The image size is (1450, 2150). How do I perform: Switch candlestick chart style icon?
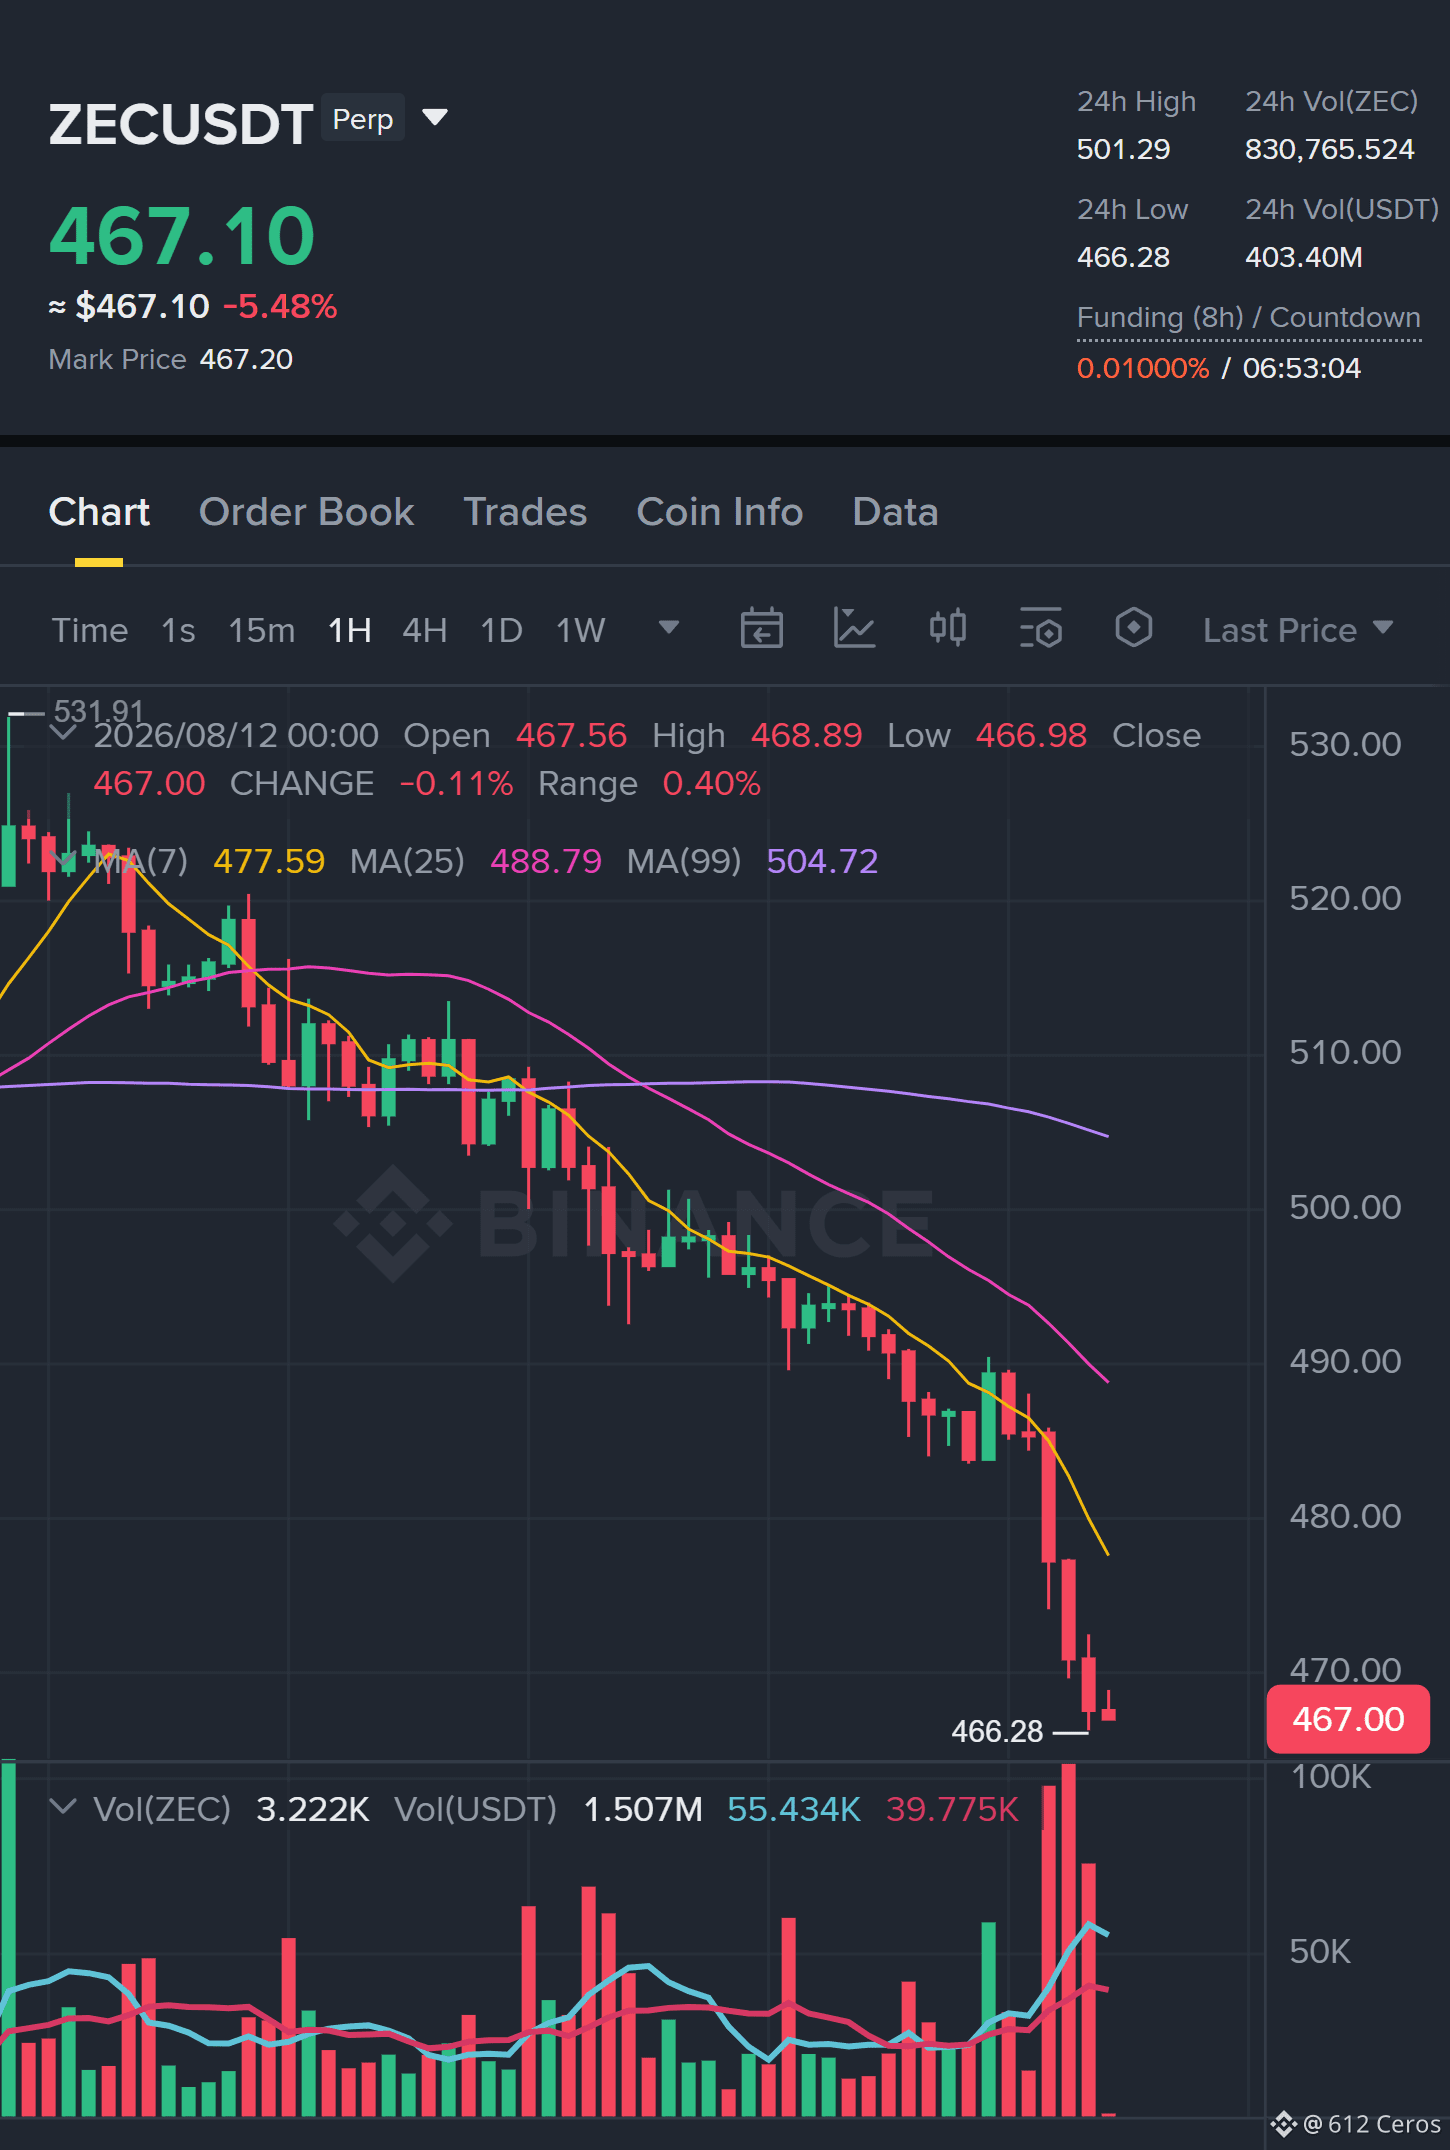point(948,629)
